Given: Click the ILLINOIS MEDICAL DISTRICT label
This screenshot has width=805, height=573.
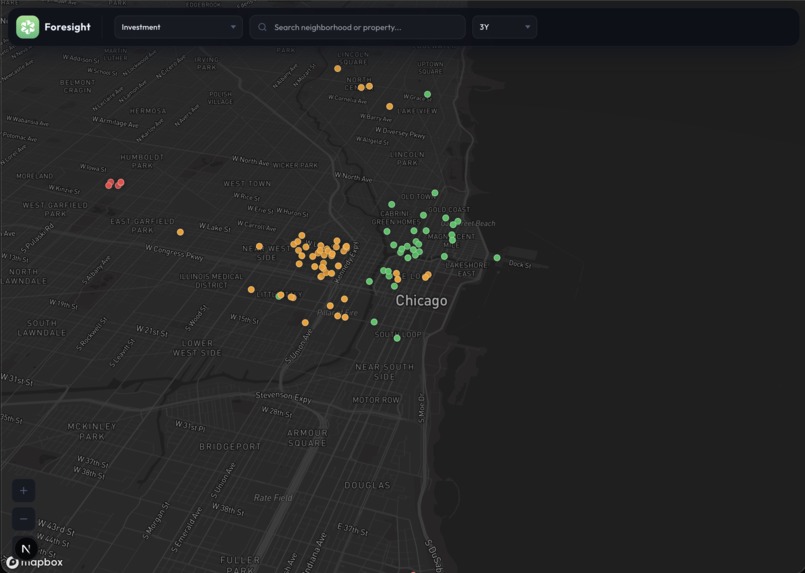Looking at the screenshot, I should point(211,280).
